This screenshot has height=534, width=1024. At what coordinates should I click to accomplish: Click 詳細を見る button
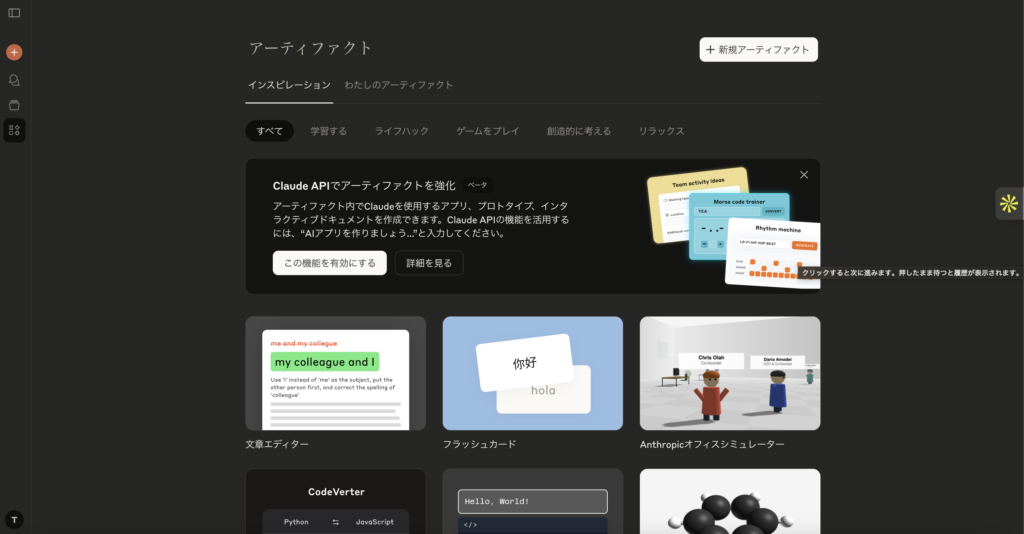429,263
